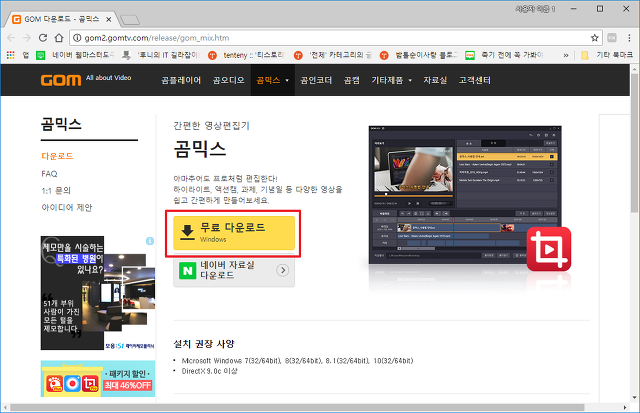Open 아이디어 제안 in the sidebar
The image size is (640, 413).
point(67,207)
